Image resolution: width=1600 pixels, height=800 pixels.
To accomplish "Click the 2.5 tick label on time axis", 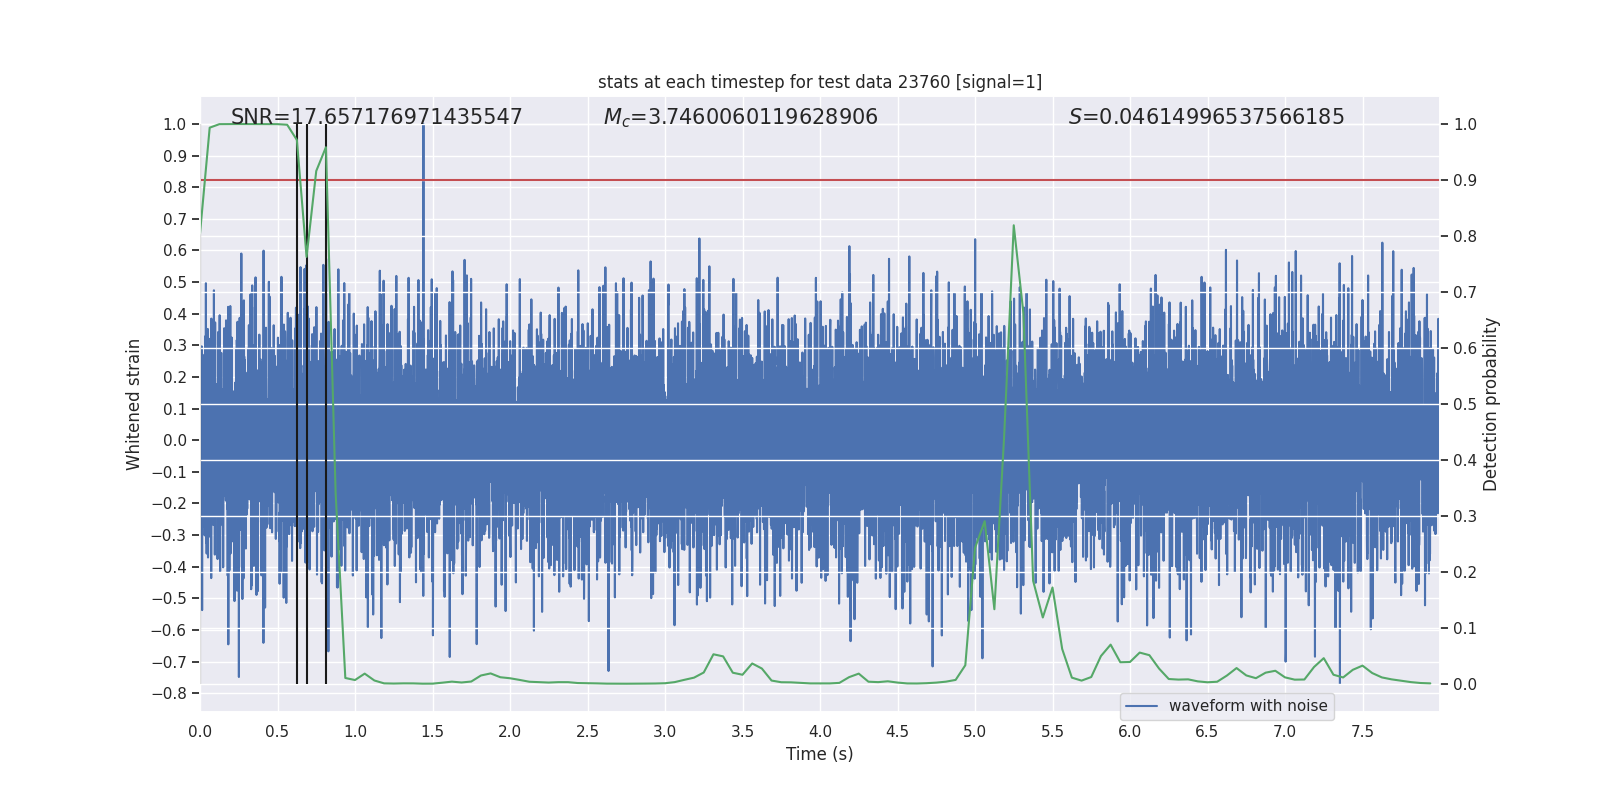I will tap(587, 731).
